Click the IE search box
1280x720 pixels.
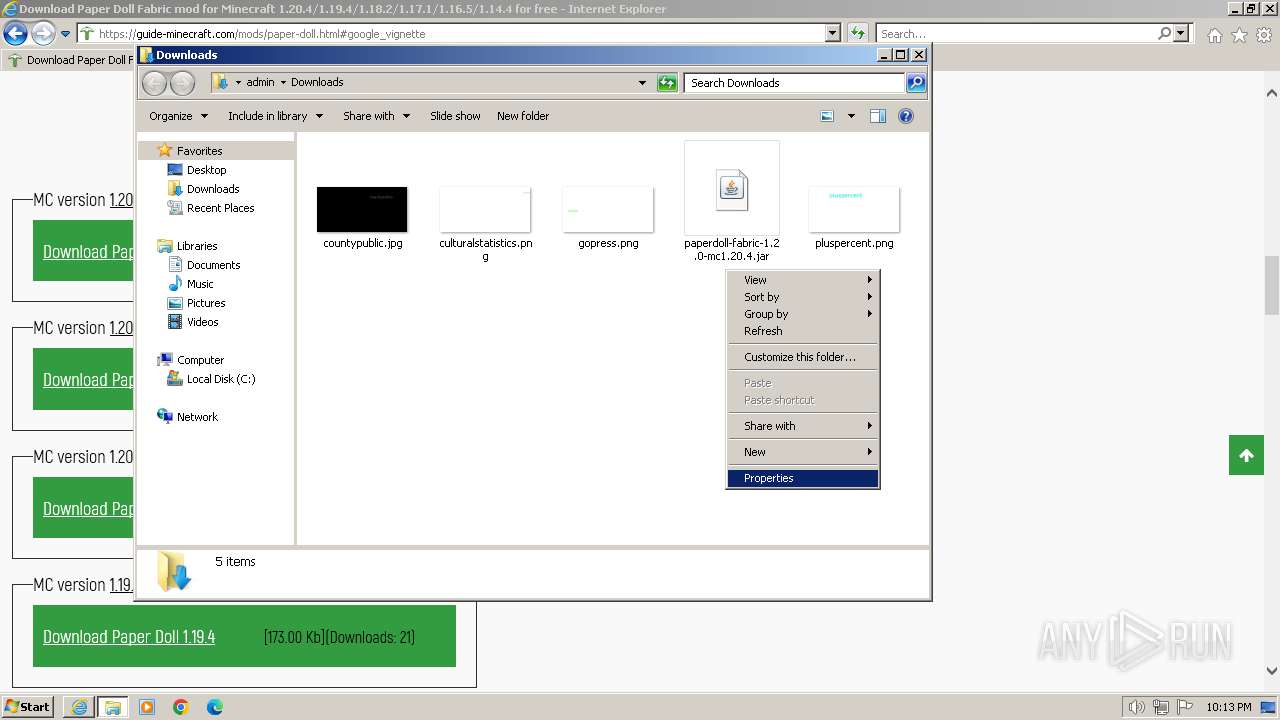pos(1017,33)
